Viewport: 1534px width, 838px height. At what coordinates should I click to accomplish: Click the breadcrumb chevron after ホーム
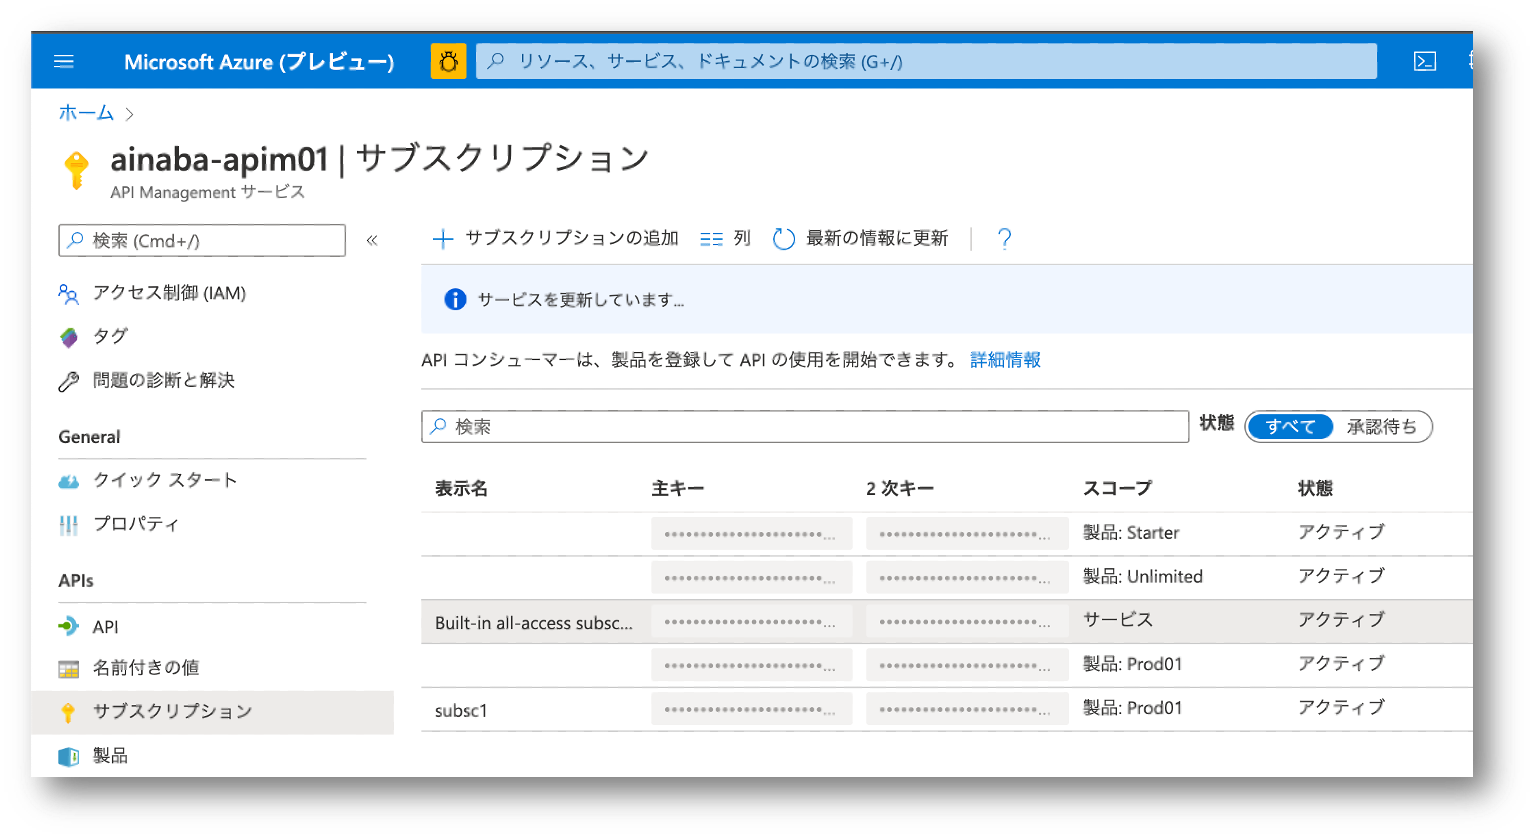pos(130,114)
